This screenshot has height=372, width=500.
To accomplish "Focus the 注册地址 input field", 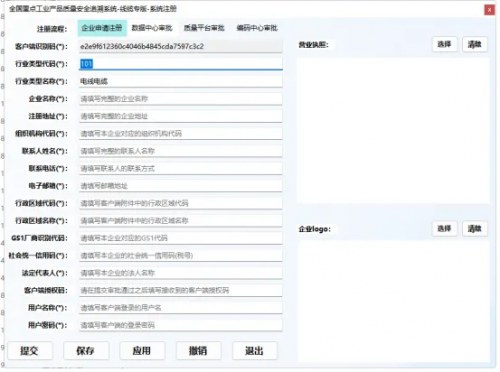I will click(181, 116).
